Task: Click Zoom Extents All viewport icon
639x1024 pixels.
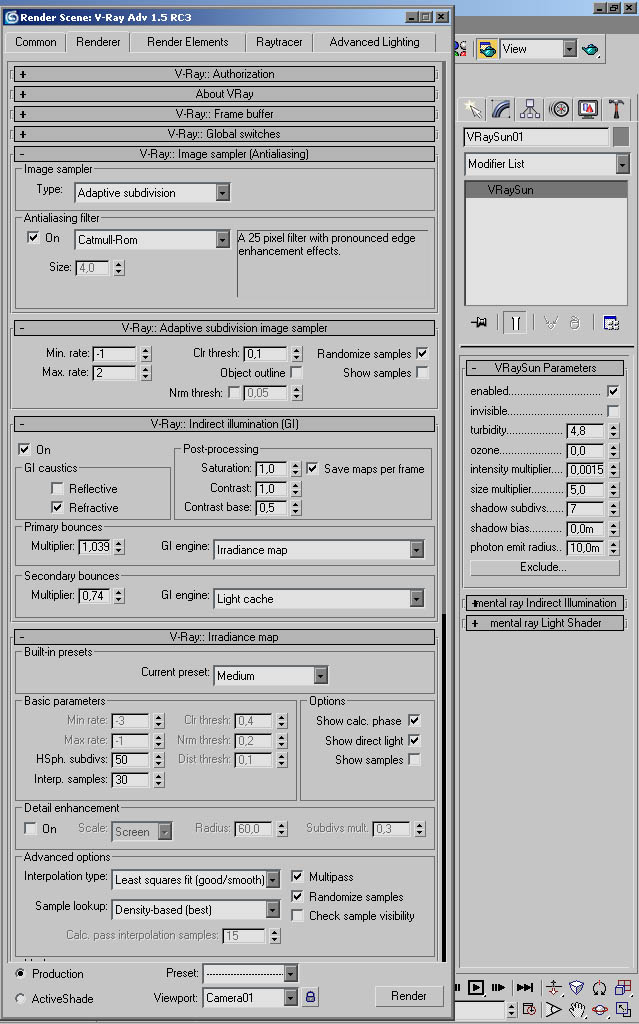Action: 623,987
